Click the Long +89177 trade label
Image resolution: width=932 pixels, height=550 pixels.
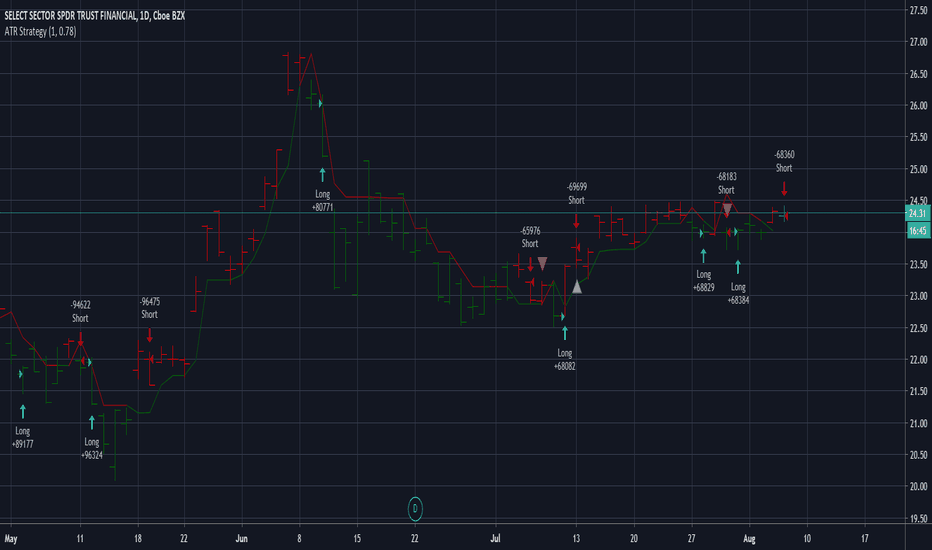point(23,438)
